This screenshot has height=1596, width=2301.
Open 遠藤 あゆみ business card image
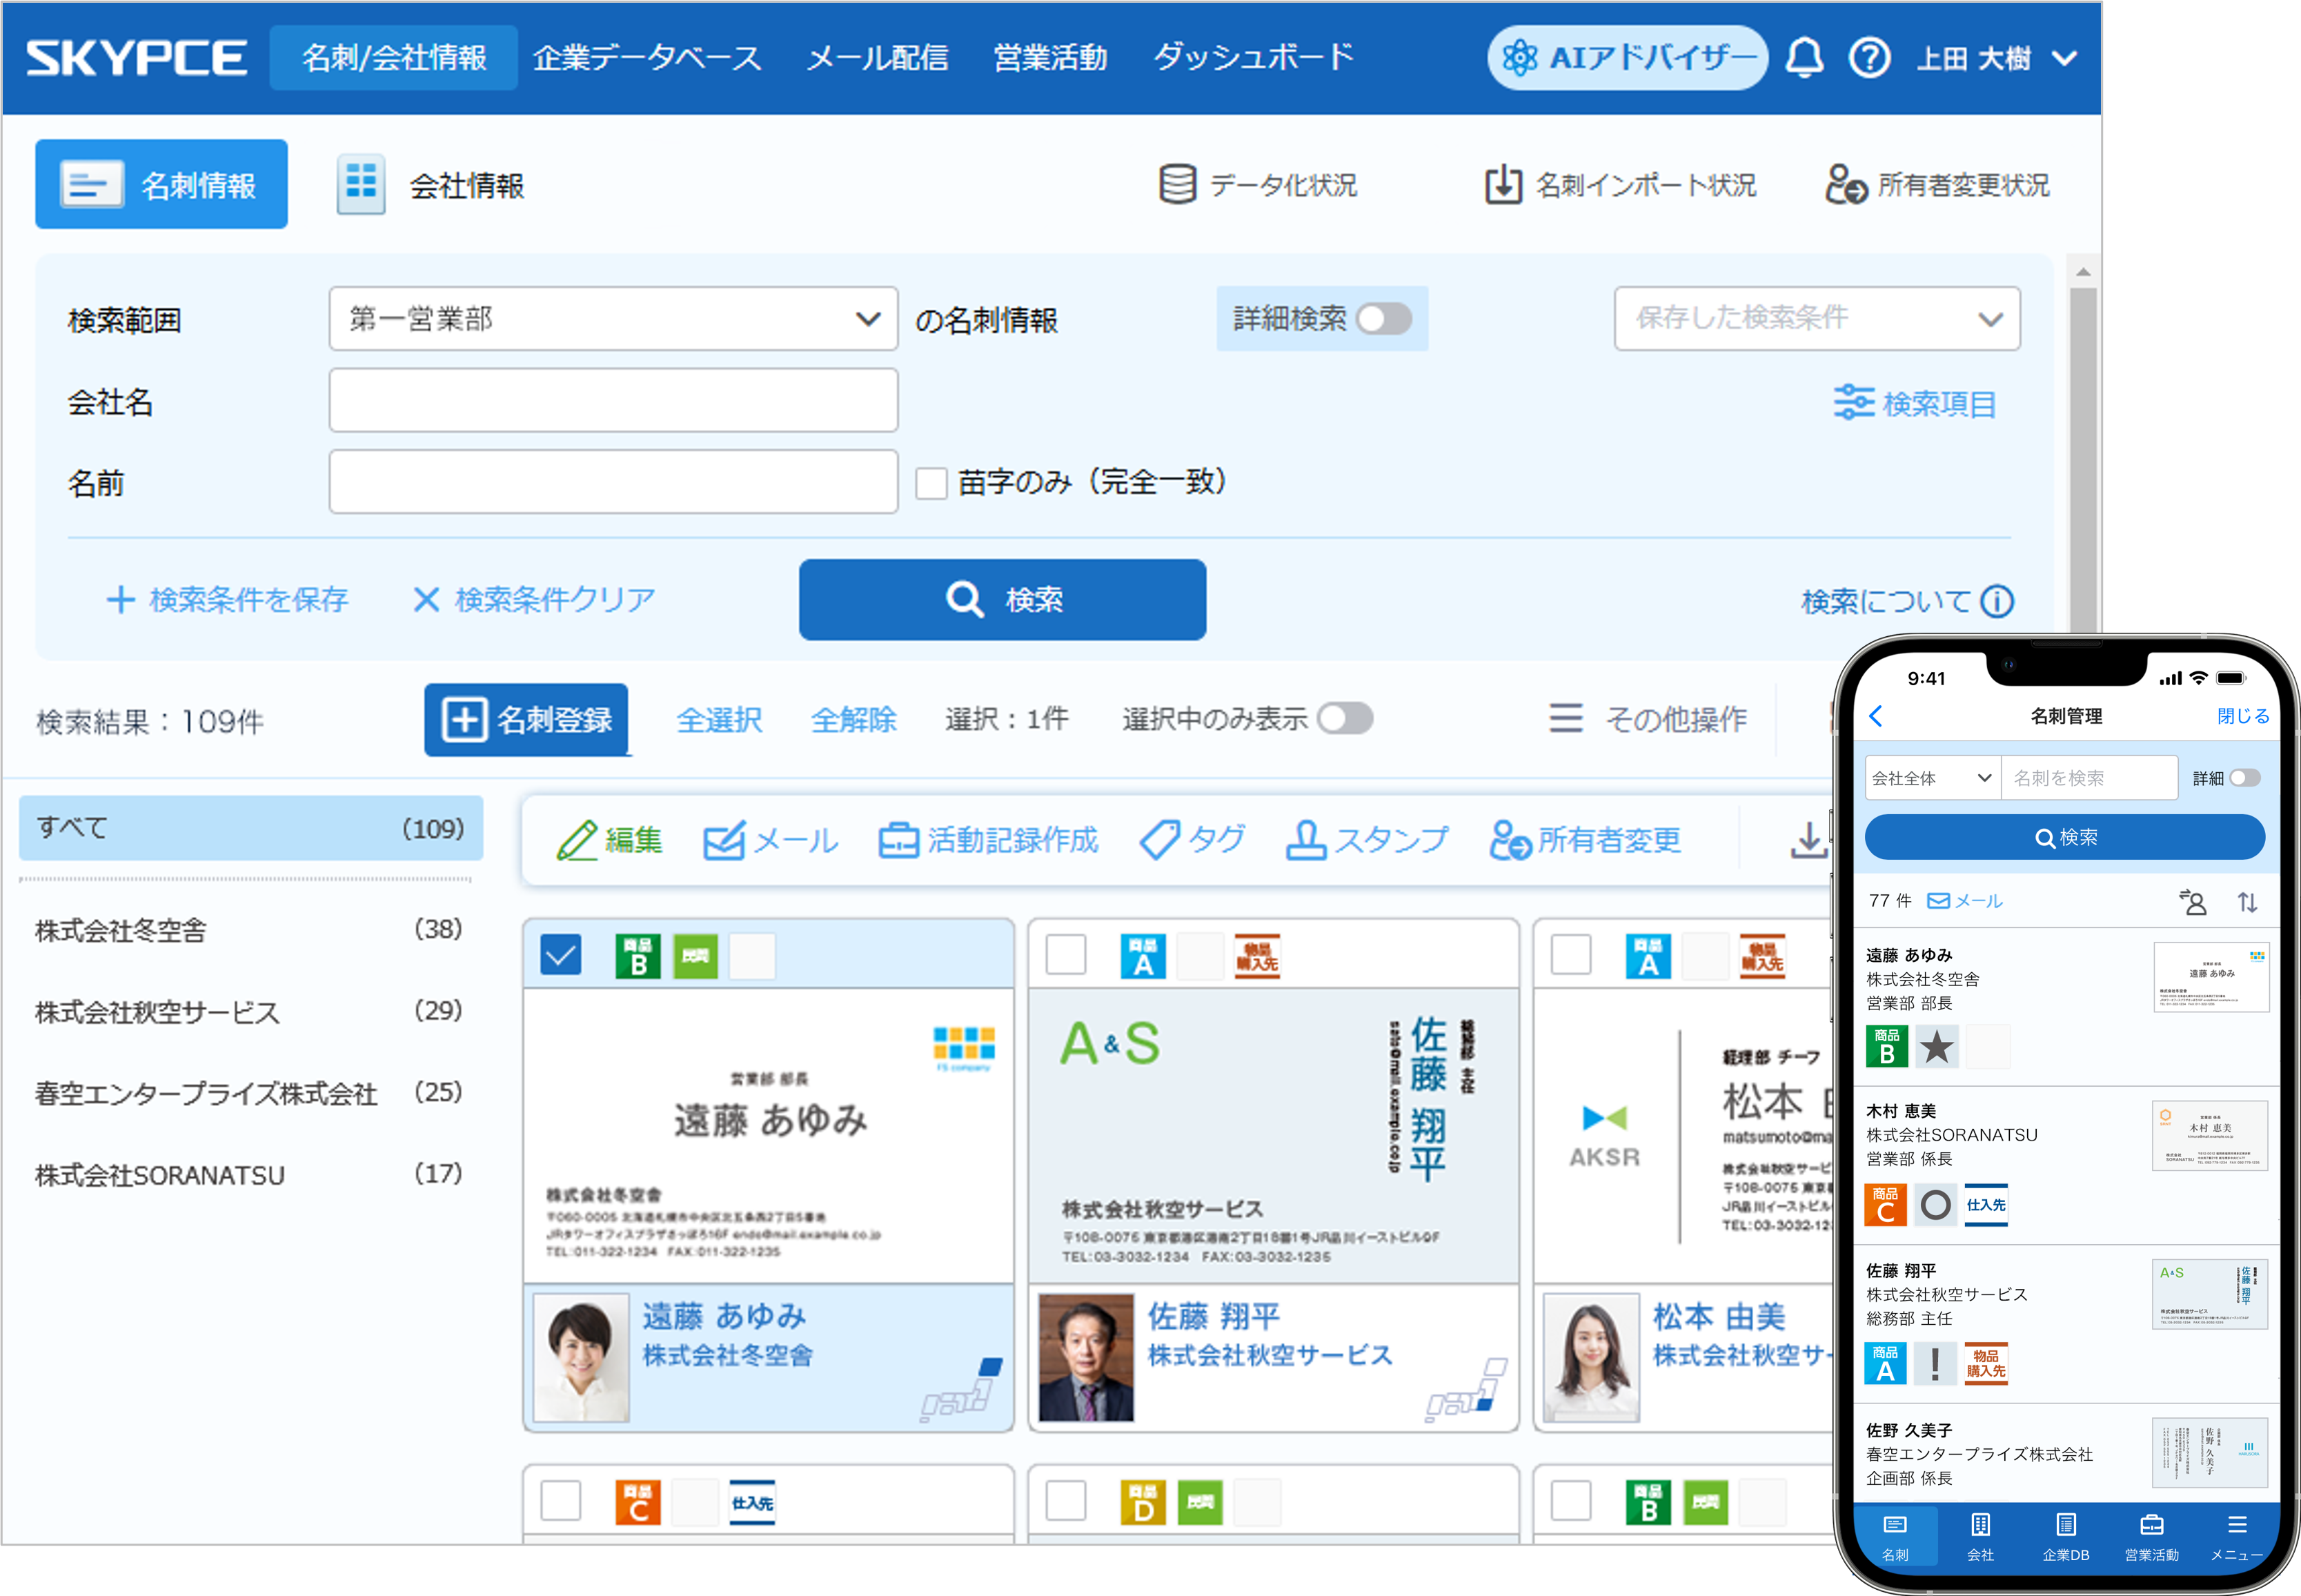click(x=768, y=1136)
